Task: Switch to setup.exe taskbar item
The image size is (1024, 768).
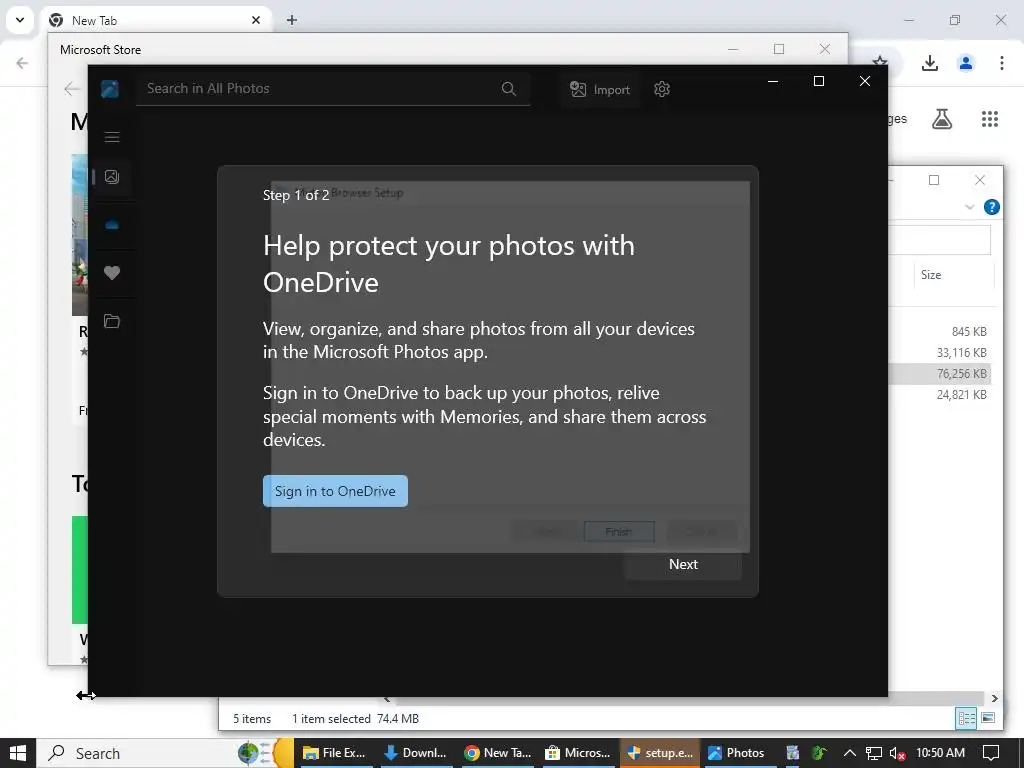Action: tap(659, 753)
